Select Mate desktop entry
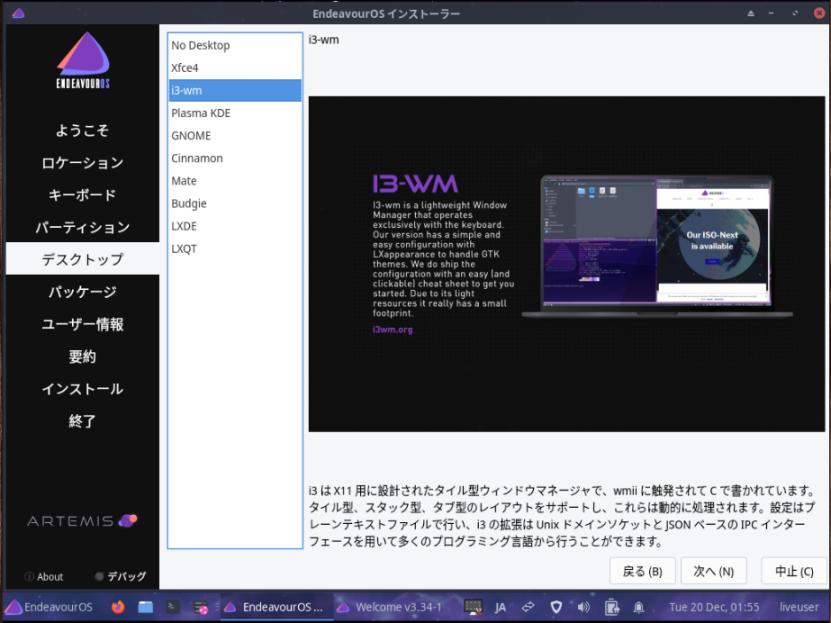The height and width of the screenshot is (623, 831). pos(235,181)
